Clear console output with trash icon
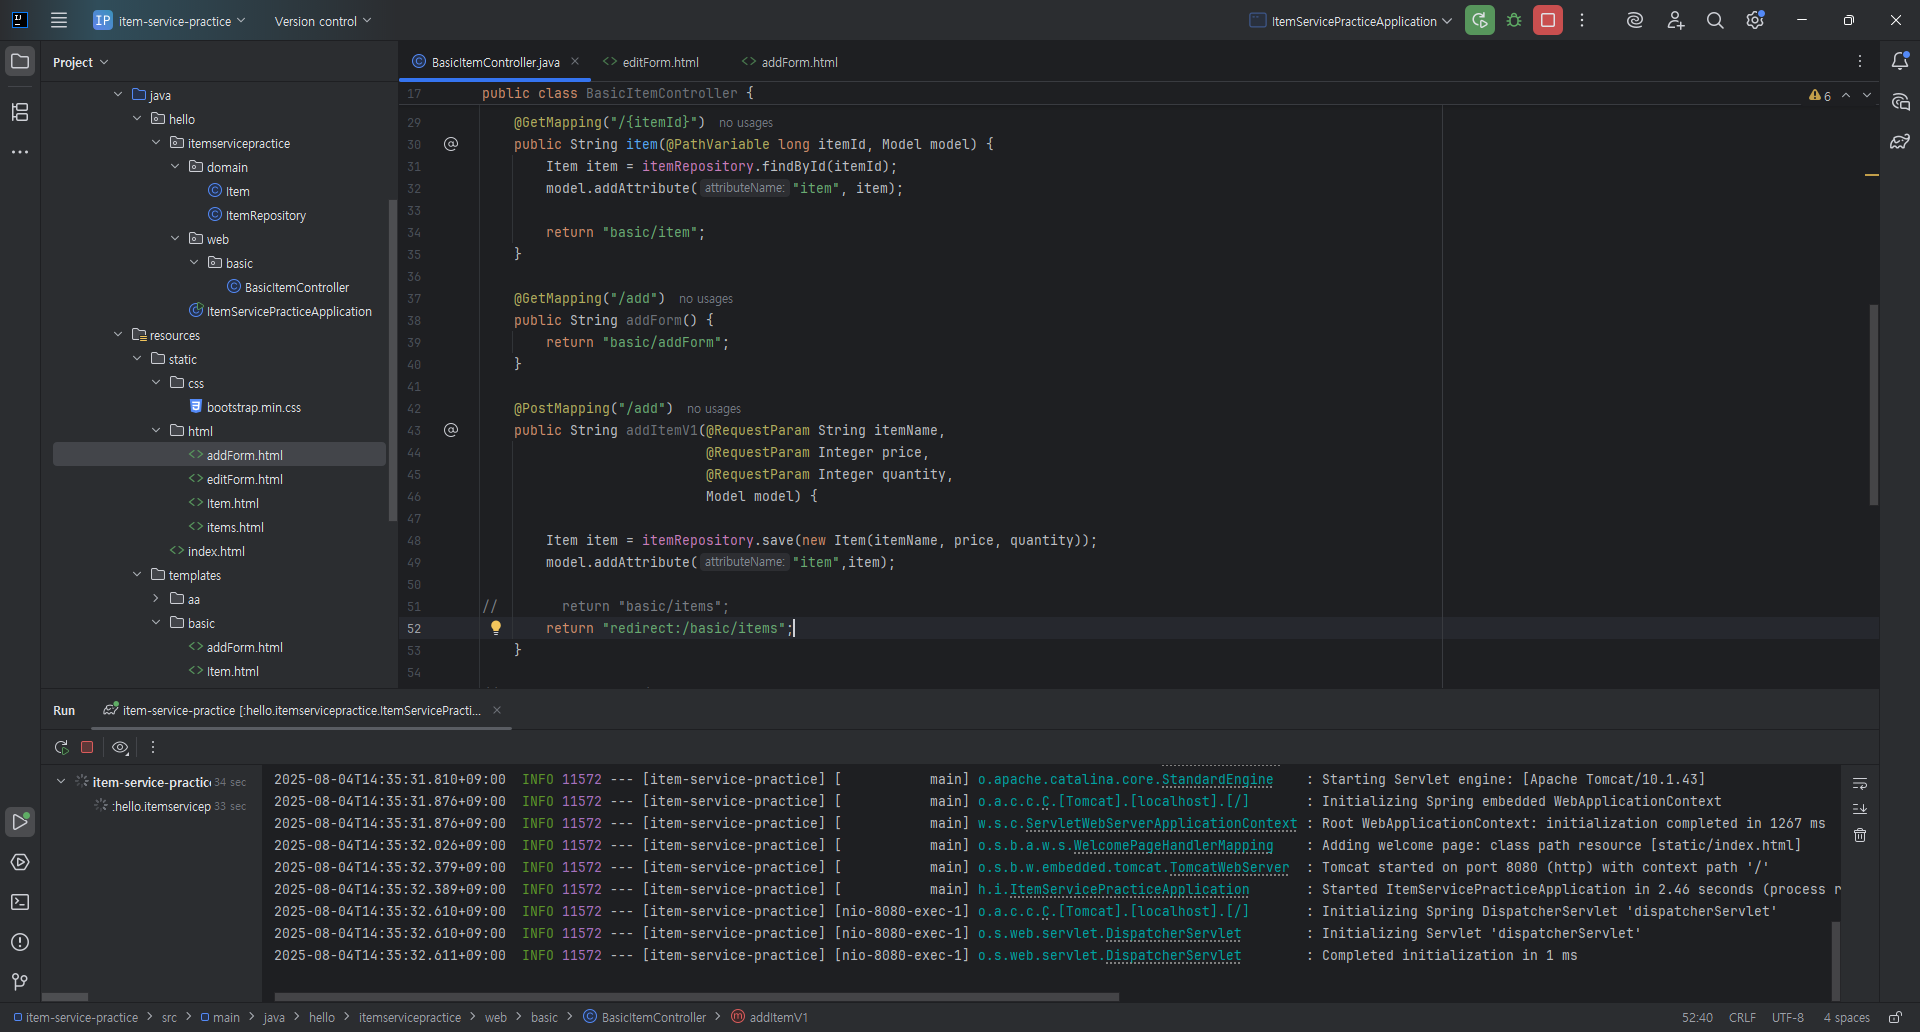This screenshot has width=1920, height=1032. coord(1860,835)
